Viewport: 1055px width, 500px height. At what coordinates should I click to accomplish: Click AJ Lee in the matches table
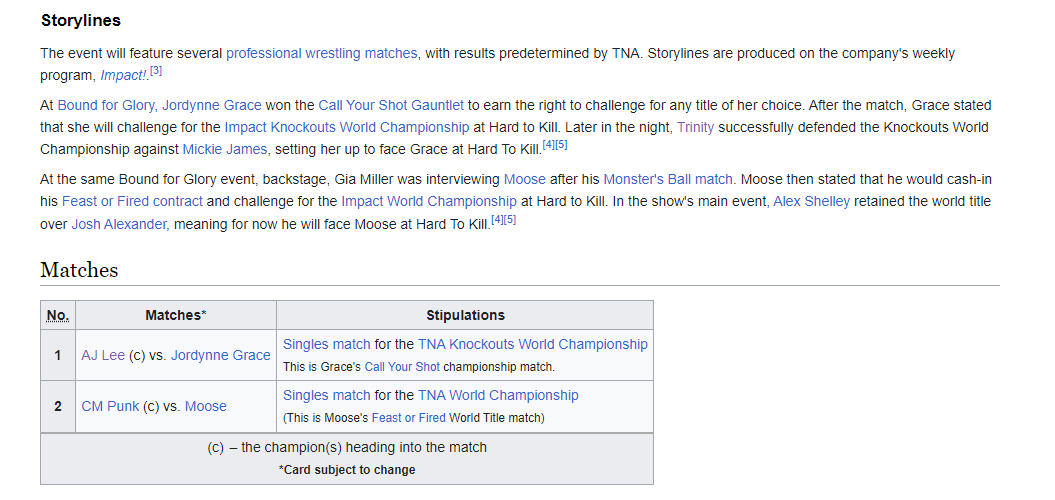103,355
